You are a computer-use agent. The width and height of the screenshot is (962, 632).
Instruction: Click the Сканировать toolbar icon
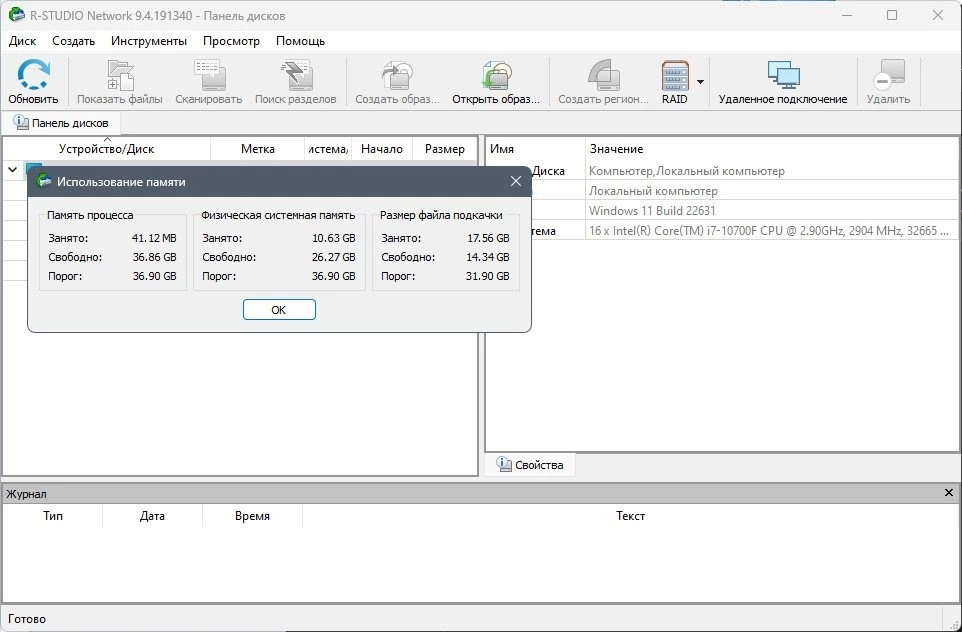(209, 75)
